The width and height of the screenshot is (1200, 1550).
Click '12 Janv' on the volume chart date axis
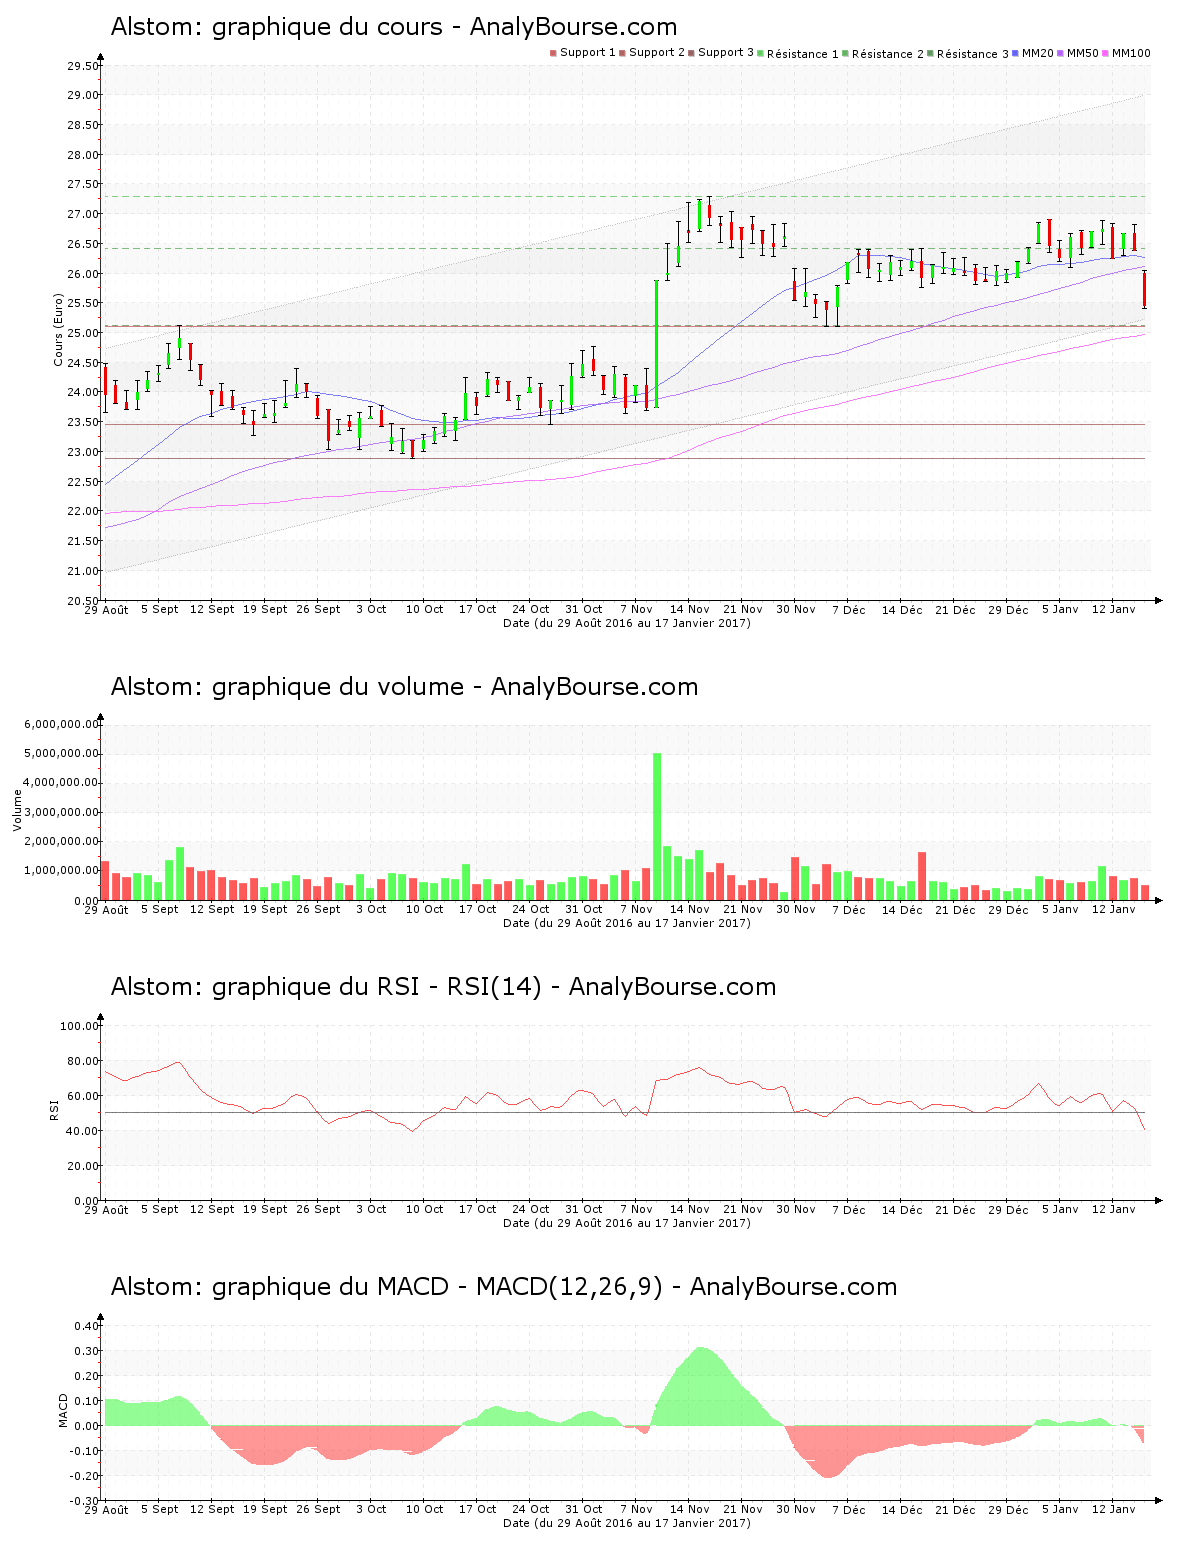point(1114,909)
